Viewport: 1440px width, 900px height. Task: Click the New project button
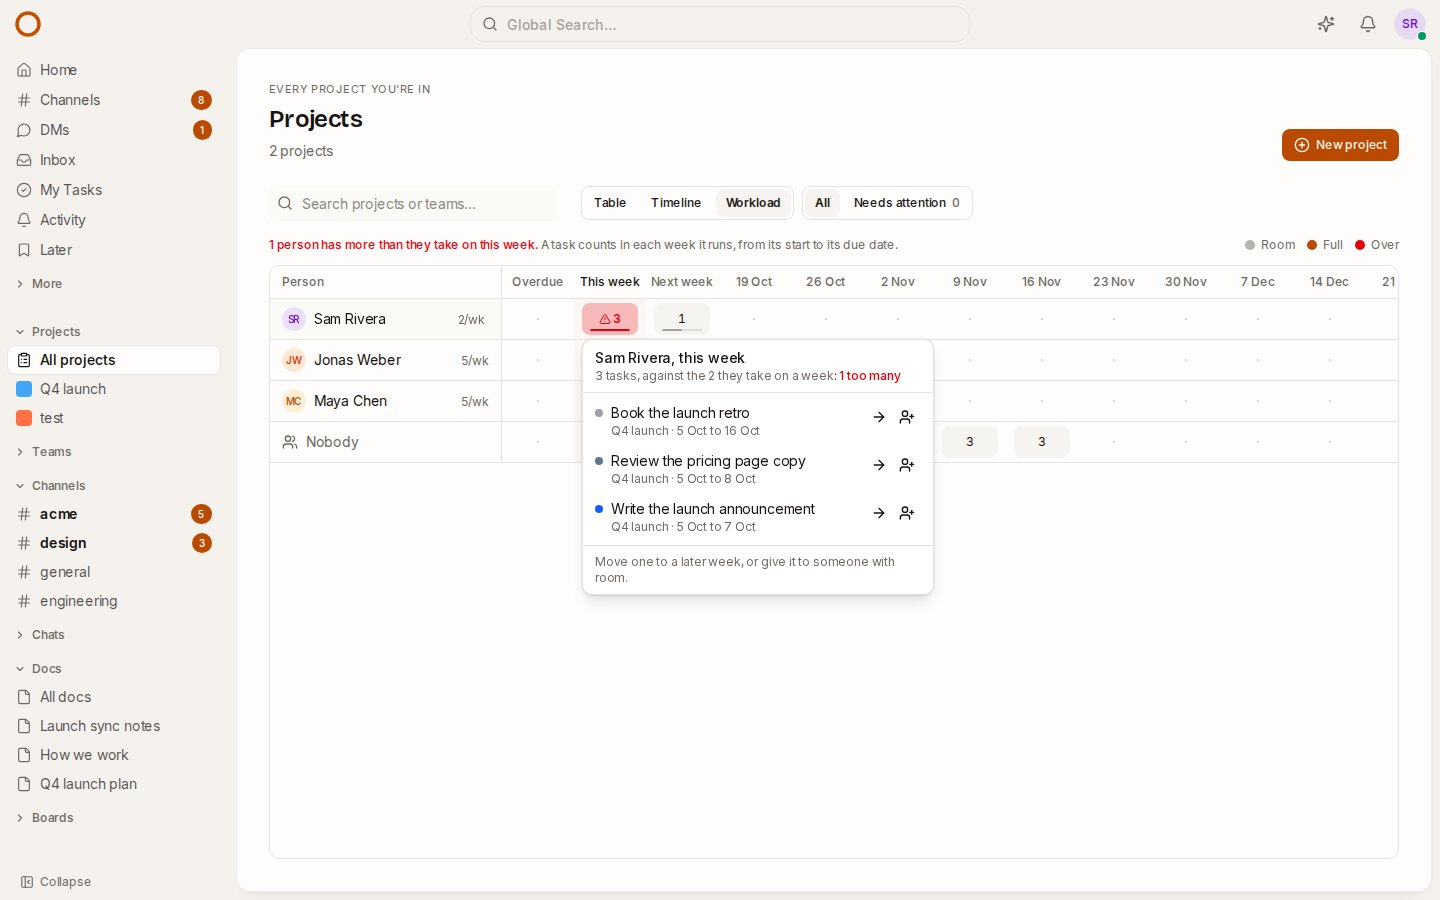pyautogui.click(x=1340, y=145)
